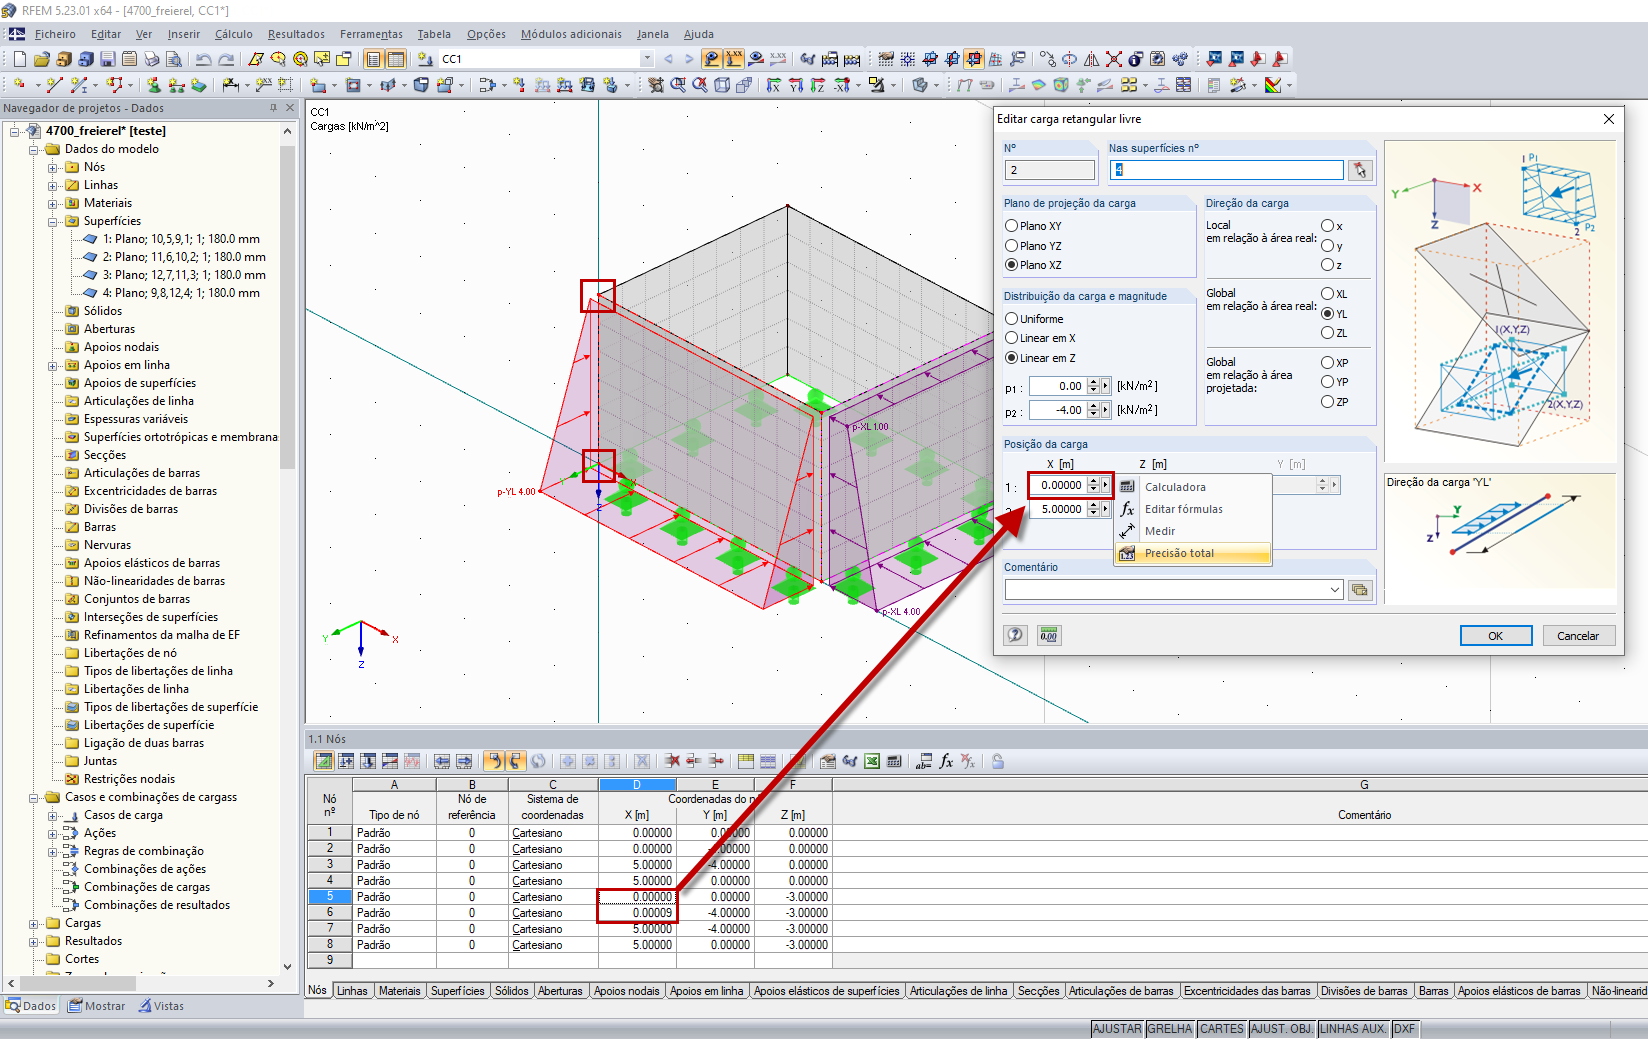Select the projected XP load direction
The height and width of the screenshot is (1039, 1648).
point(1328,363)
